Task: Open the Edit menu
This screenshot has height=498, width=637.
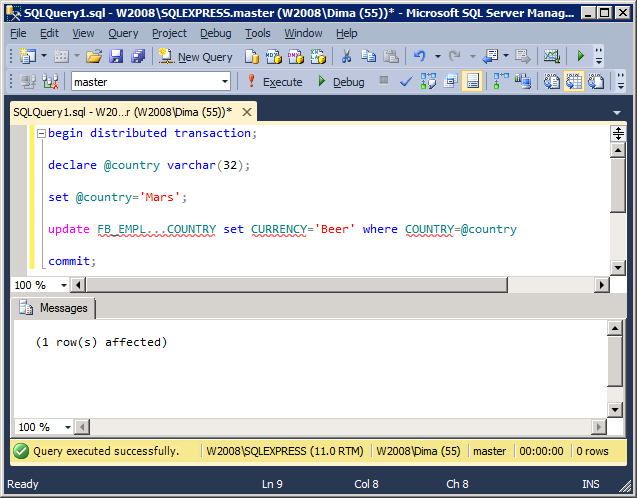Action: [x=49, y=33]
